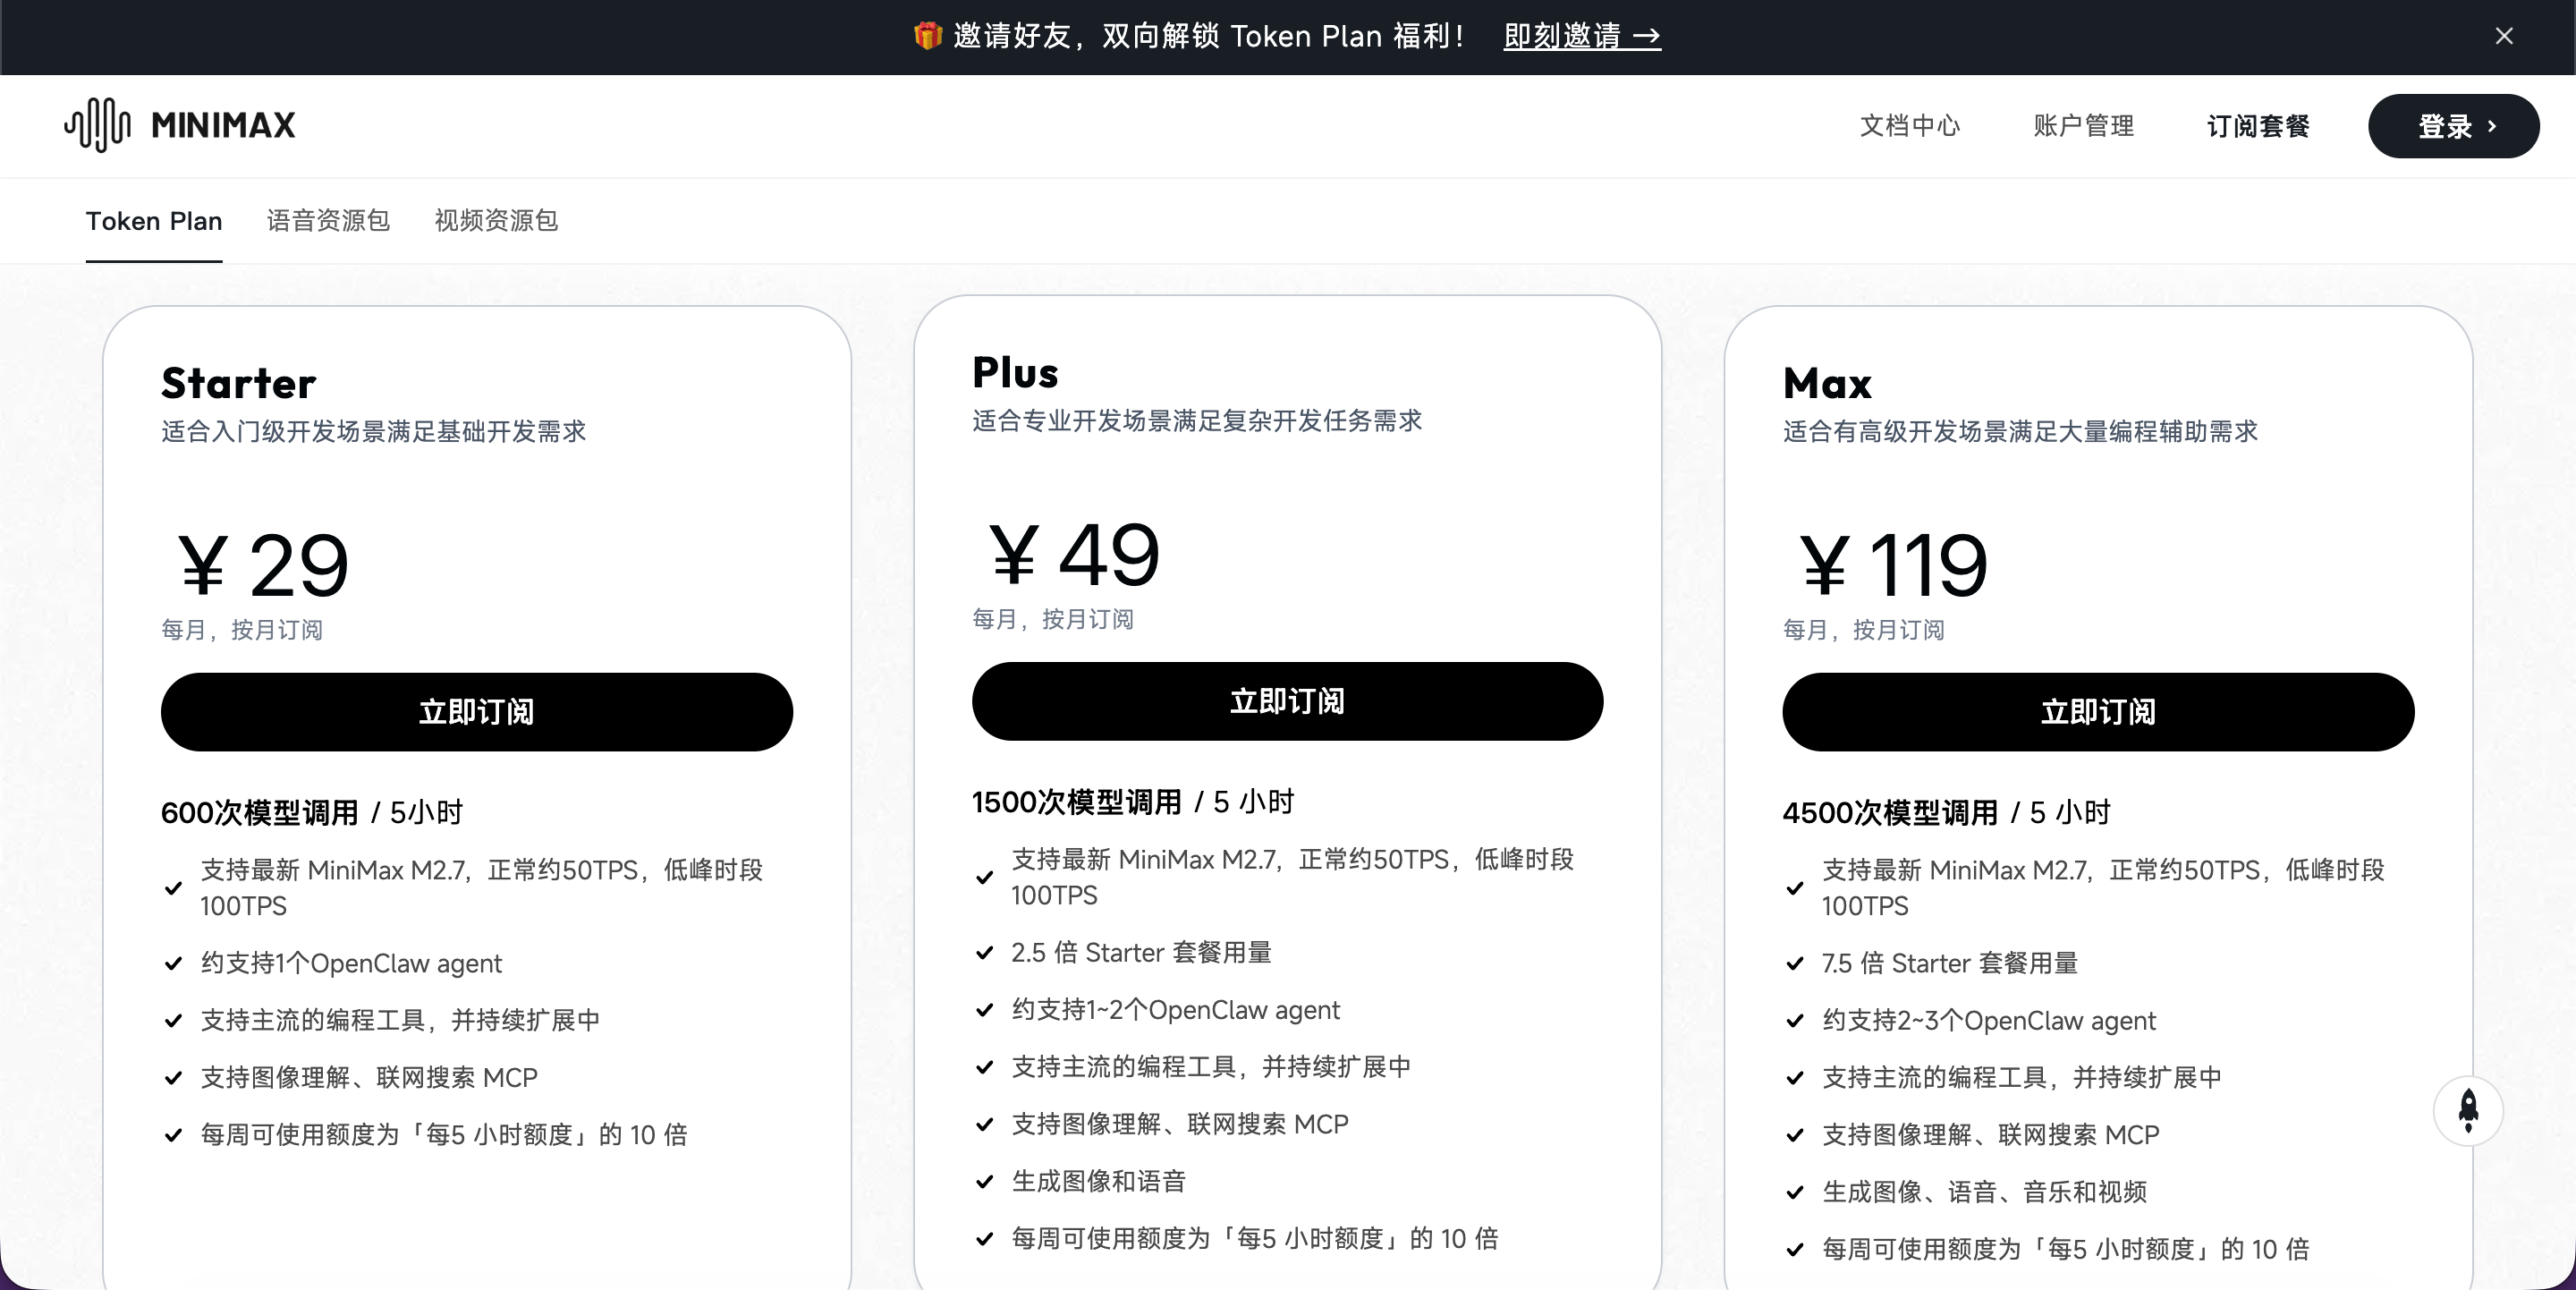Click the Max plan title
Viewport: 2576px width, 1290px height.
point(1827,383)
